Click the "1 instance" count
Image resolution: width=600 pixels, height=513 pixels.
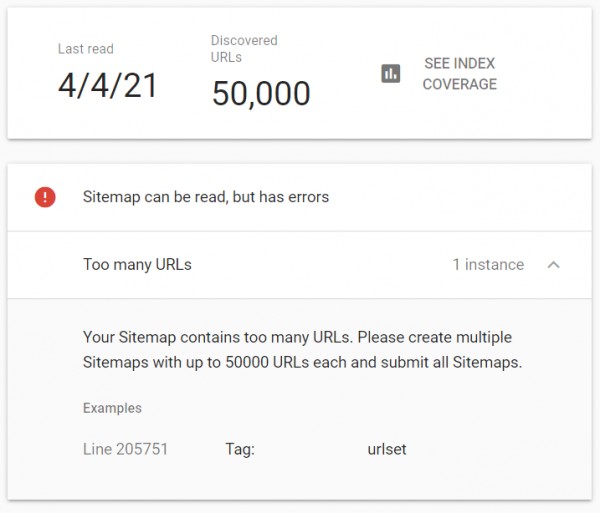click(488, 265)
